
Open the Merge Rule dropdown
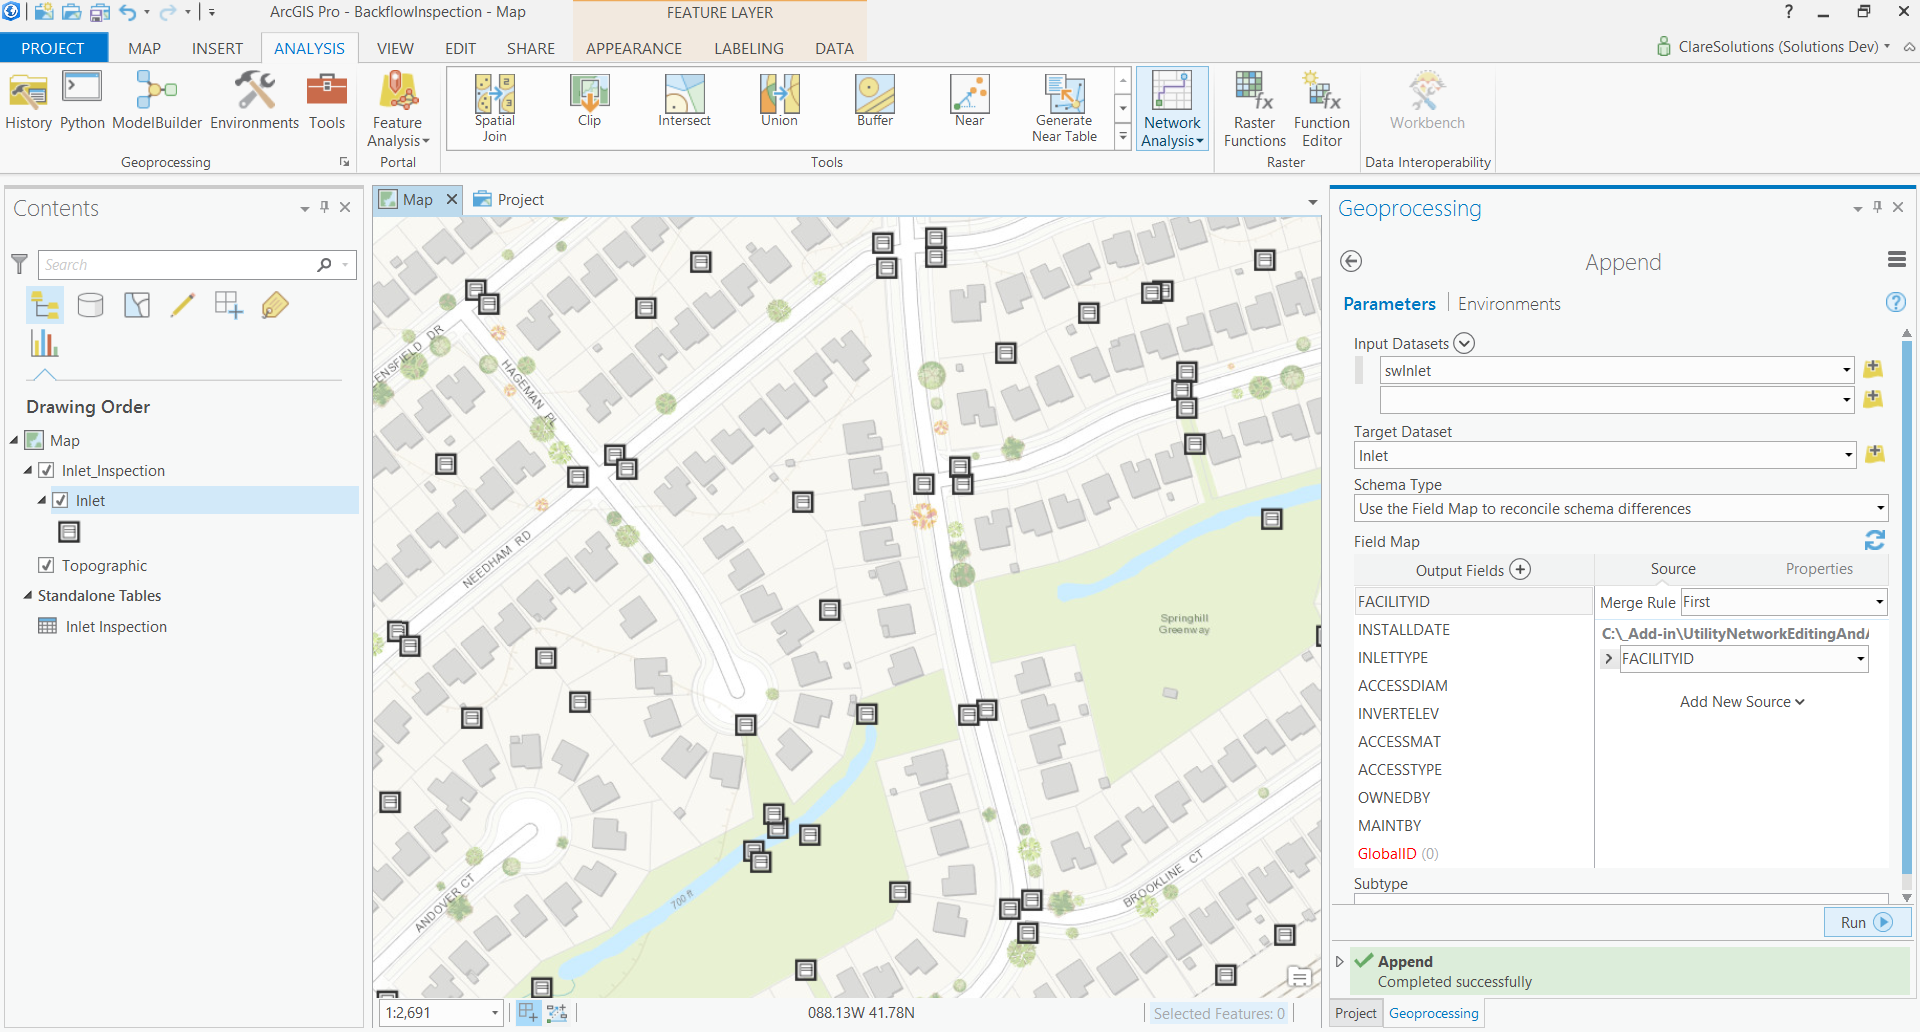[x=1879, y=602]
